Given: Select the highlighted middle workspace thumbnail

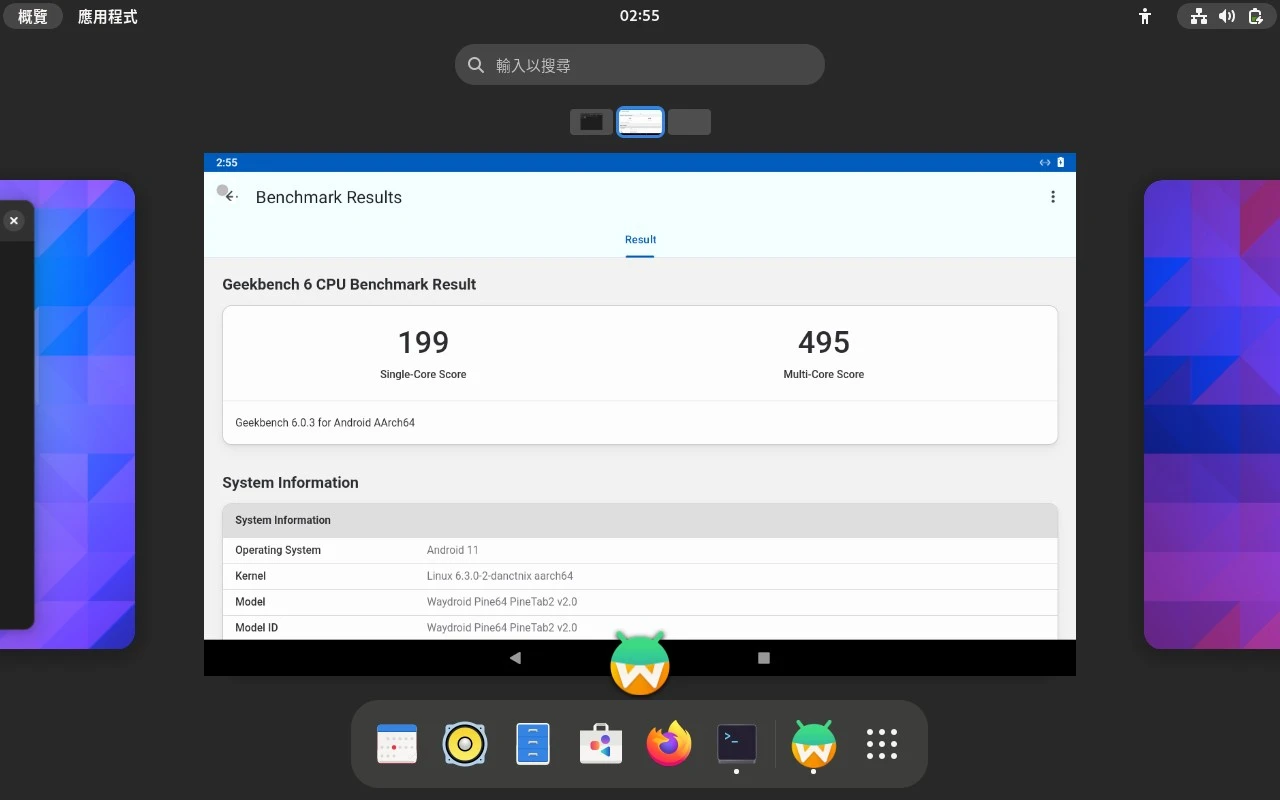Looking at the screenshot, I should coord(640,122).
